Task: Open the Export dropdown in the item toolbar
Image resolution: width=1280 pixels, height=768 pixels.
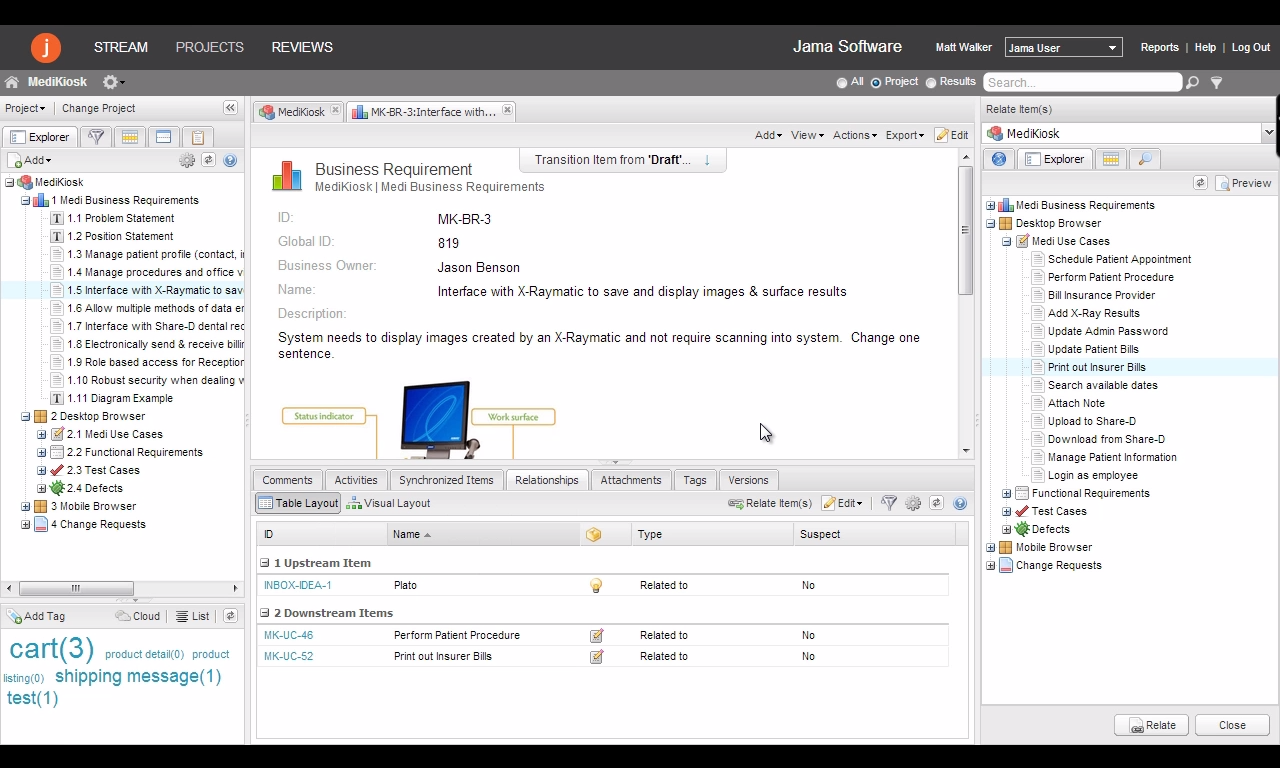Action: 905,135
